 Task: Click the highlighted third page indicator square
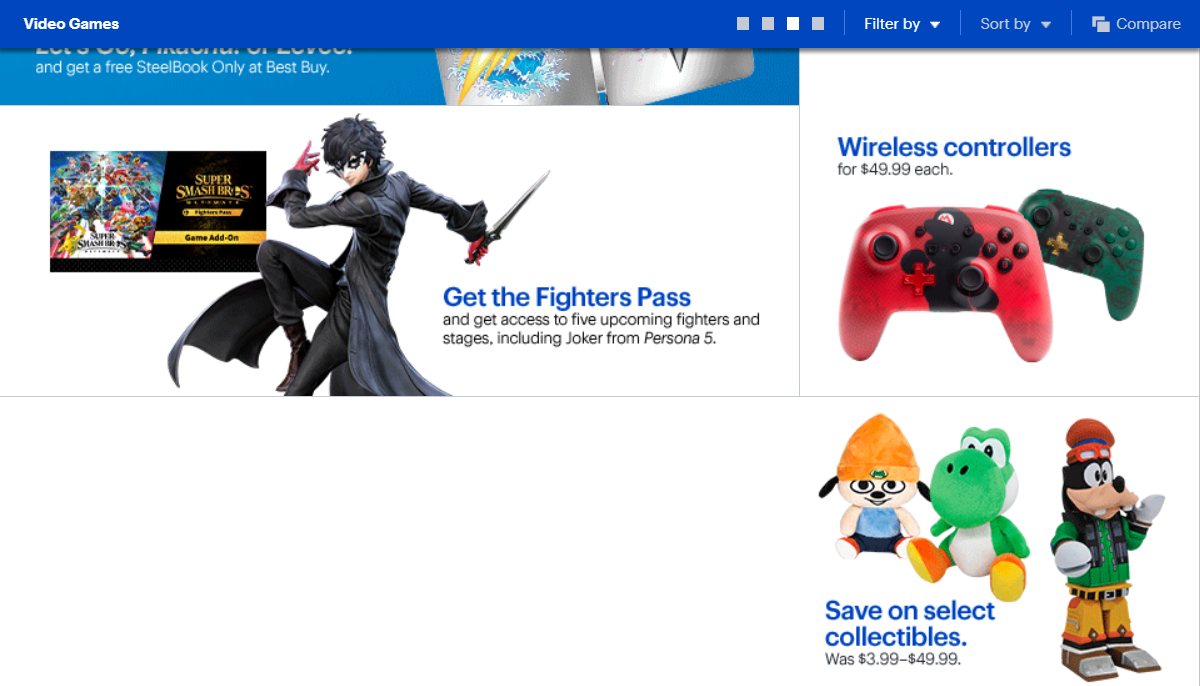[793, 24]
